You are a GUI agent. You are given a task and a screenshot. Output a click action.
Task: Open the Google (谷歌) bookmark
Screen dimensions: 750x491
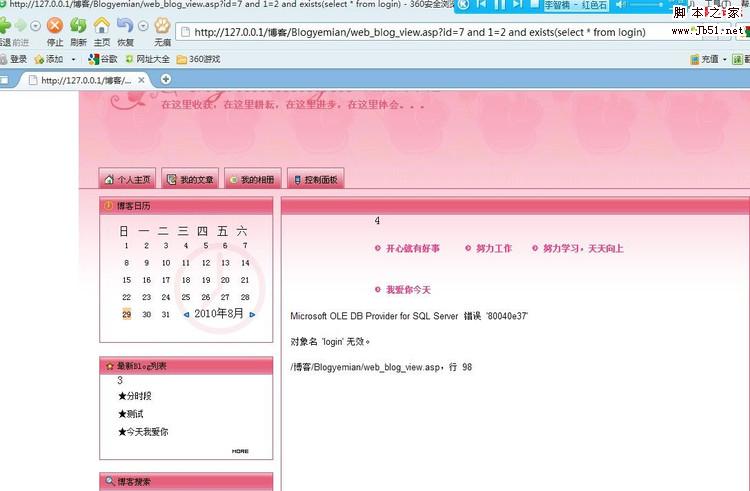coord(103,59)
